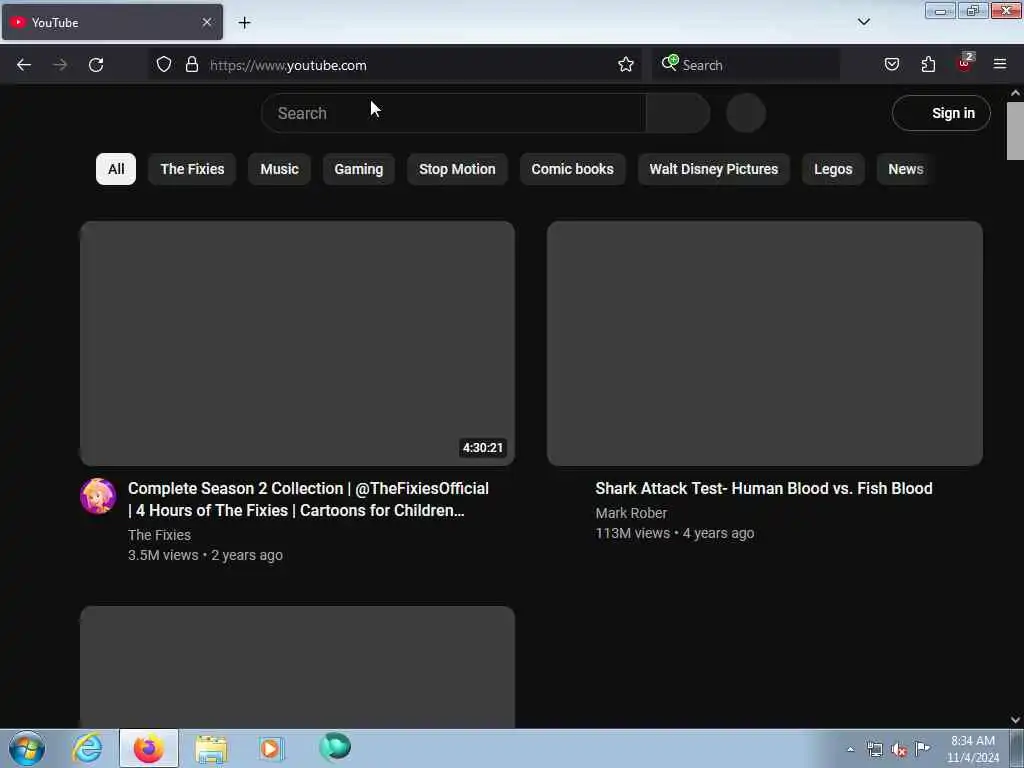Viewport: 1024px width, 768px height.
Task: View site security via the padlock icon
Action: click(x=191, y=64)
